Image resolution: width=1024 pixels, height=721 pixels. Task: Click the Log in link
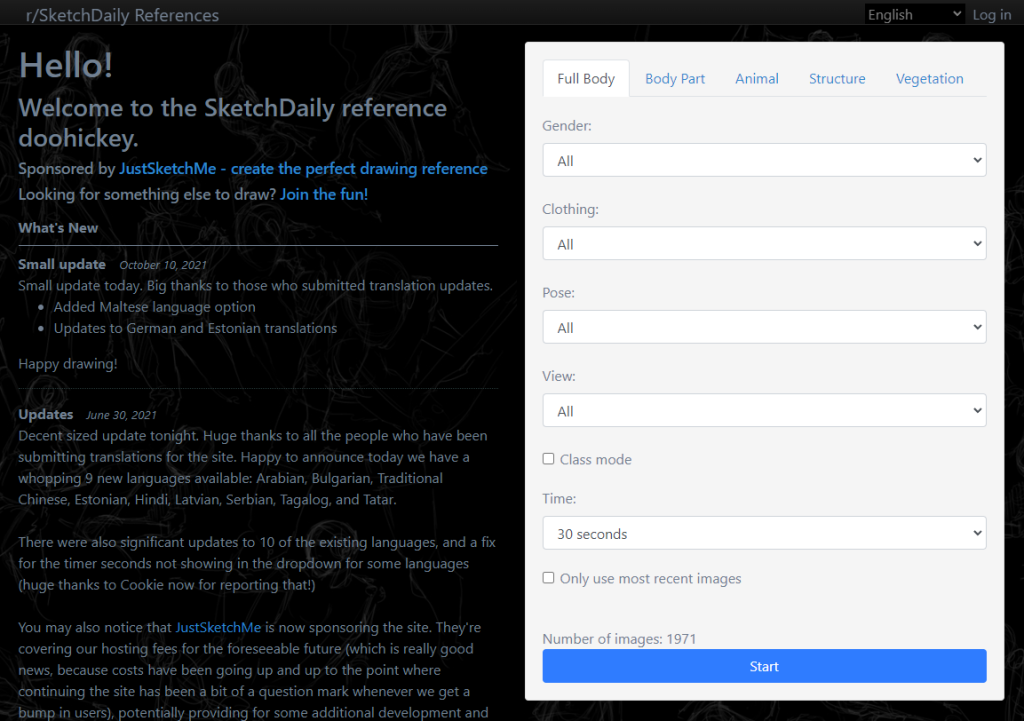click(x=991, y=15)
